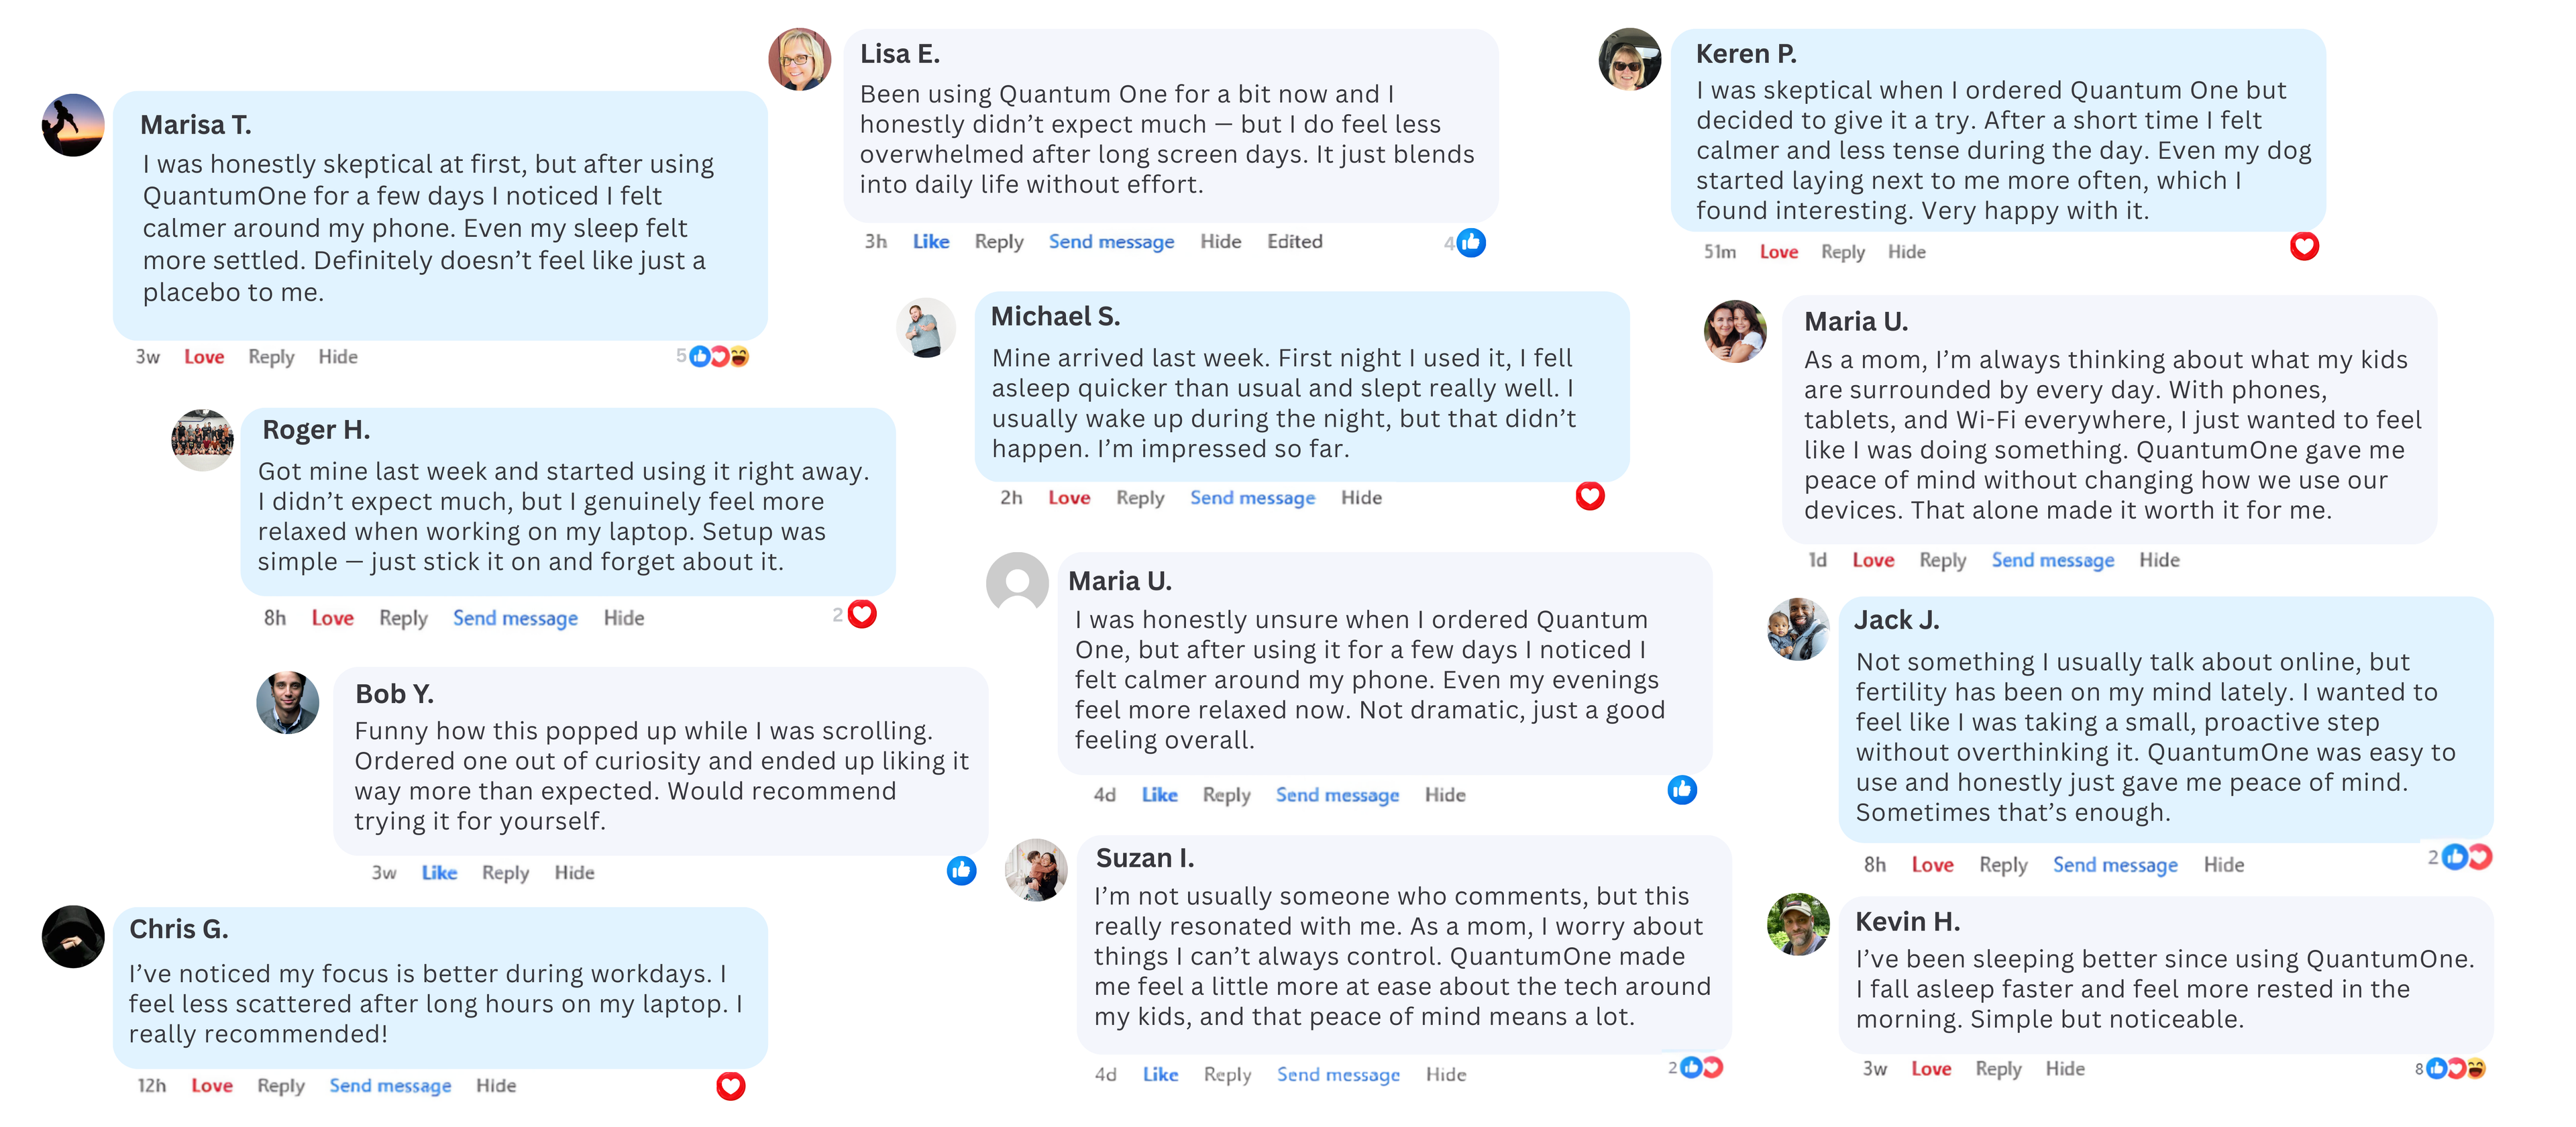The width and height of the screenshot is (2576, 1127).
Task: Click the heart reaction on Chris G.'s comment
Action: [730, 1086]
